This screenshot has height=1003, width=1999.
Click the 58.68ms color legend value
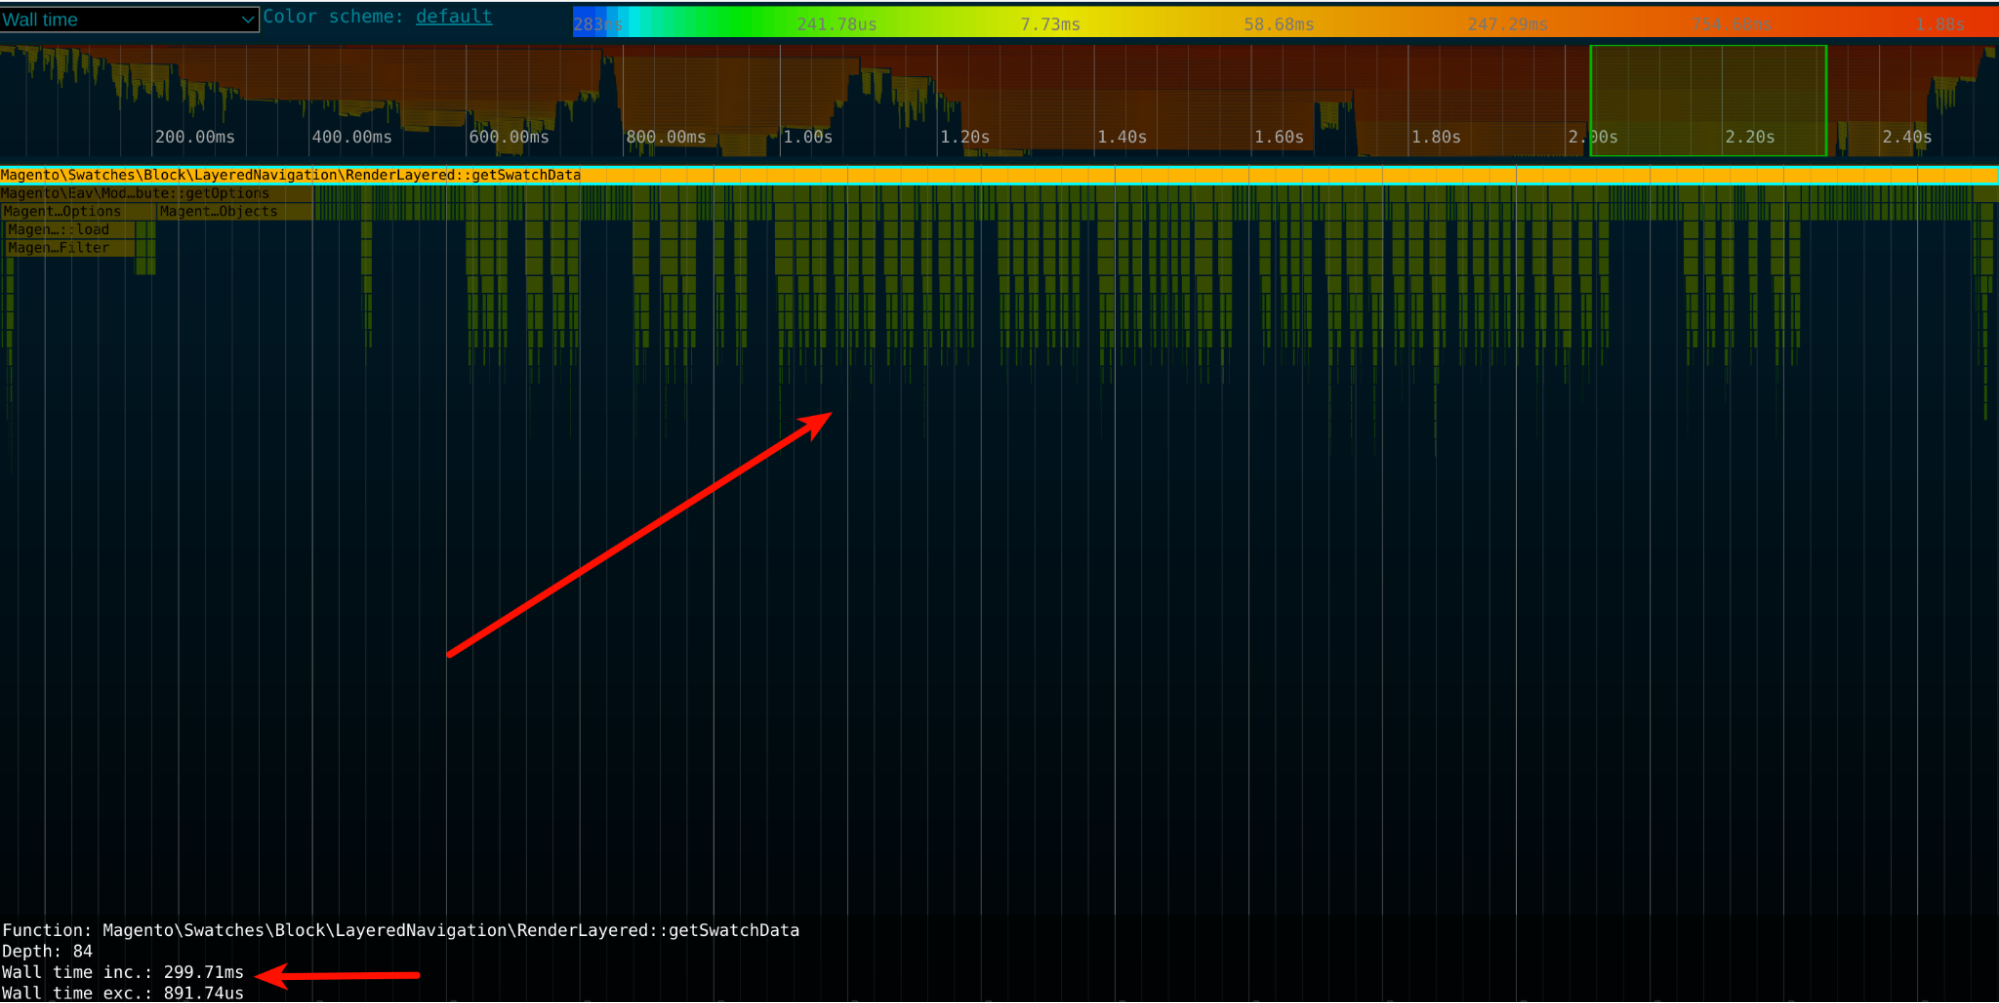(x=1279, y=24)
